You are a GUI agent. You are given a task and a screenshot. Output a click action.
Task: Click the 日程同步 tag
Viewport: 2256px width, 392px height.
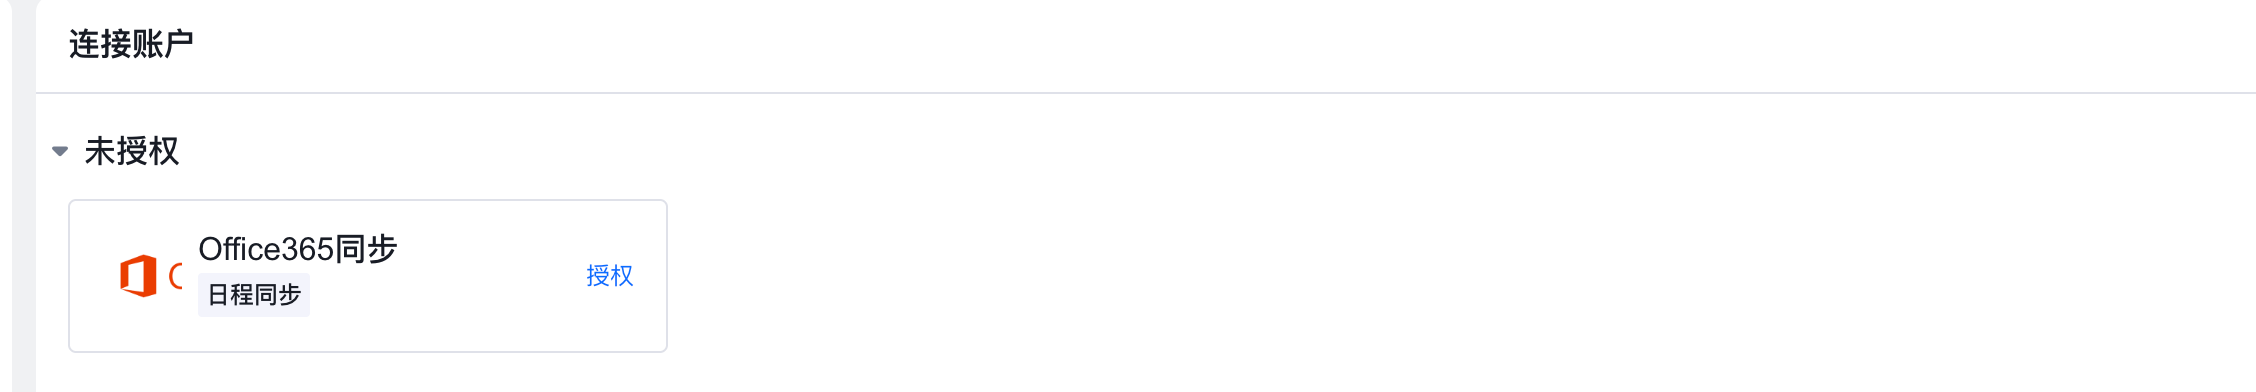click(254, 295)
